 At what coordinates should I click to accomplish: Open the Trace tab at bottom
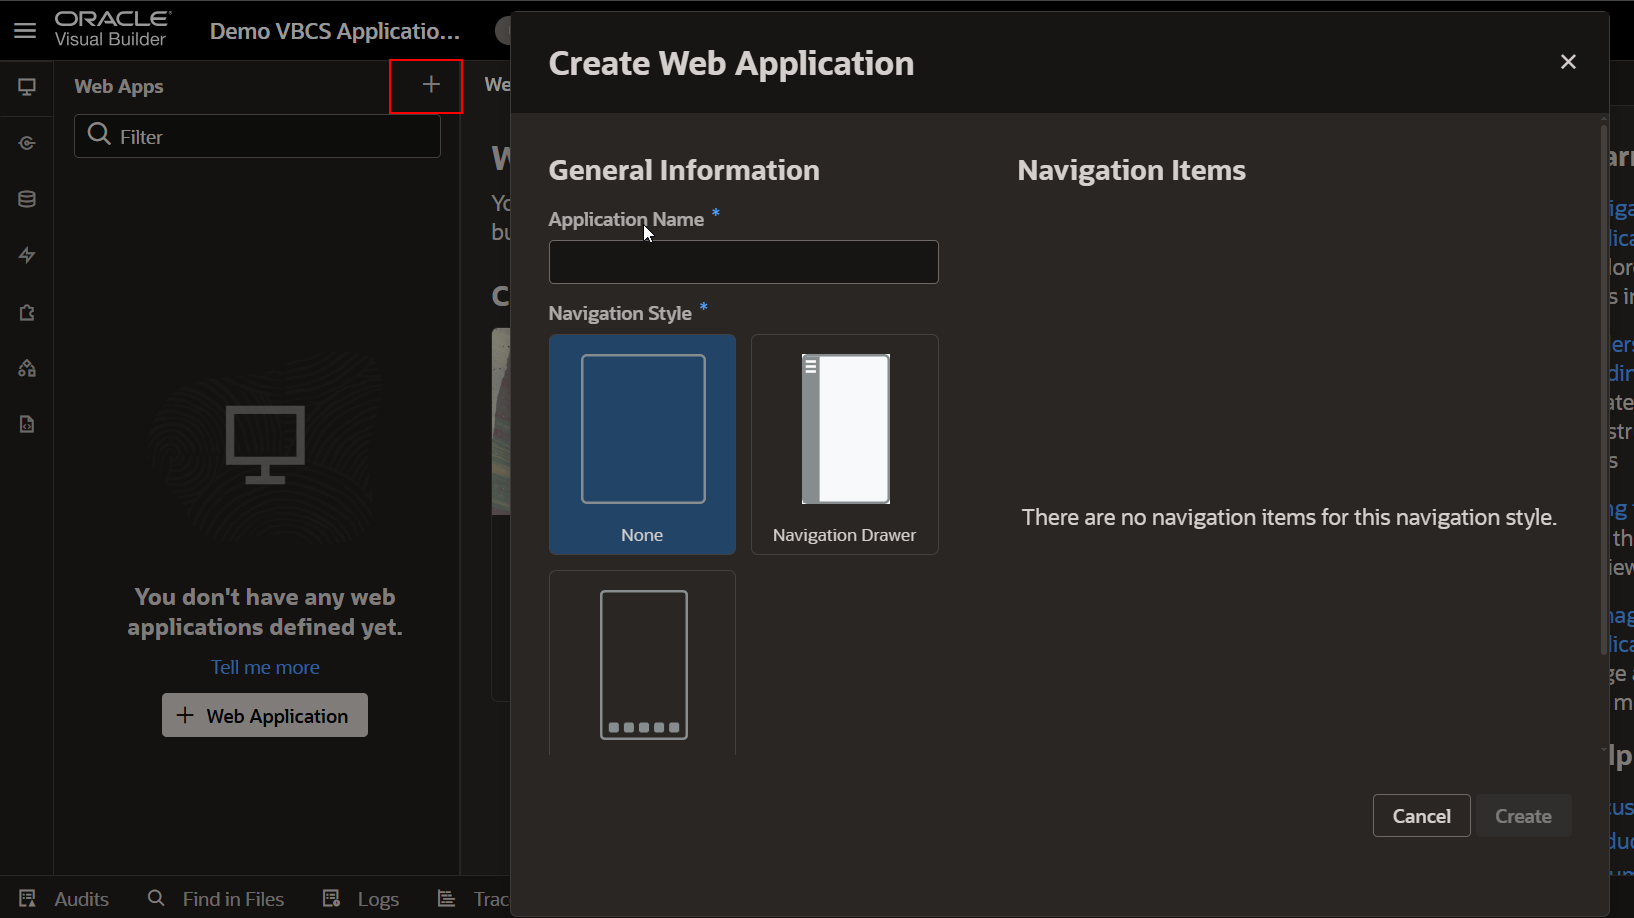tap(473, 899)
